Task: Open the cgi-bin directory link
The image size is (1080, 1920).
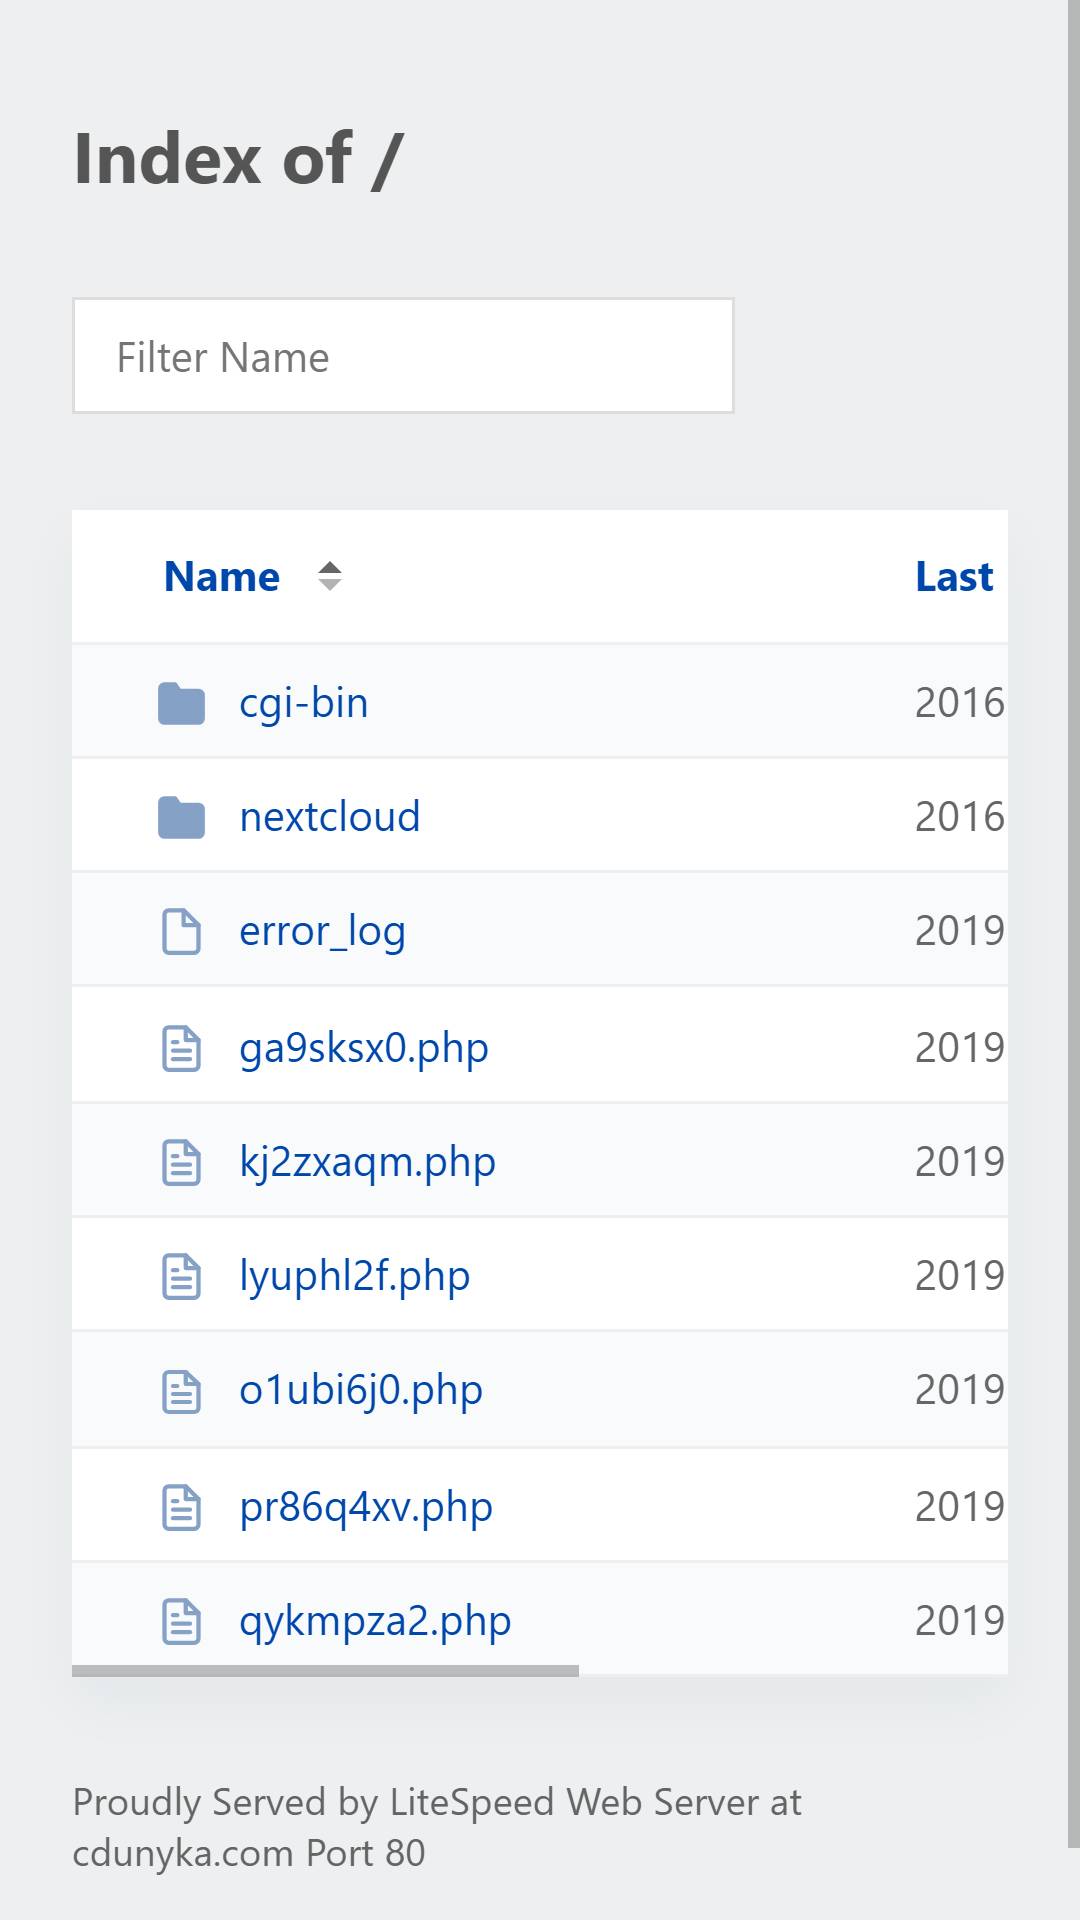Action: tap(304, 703)
